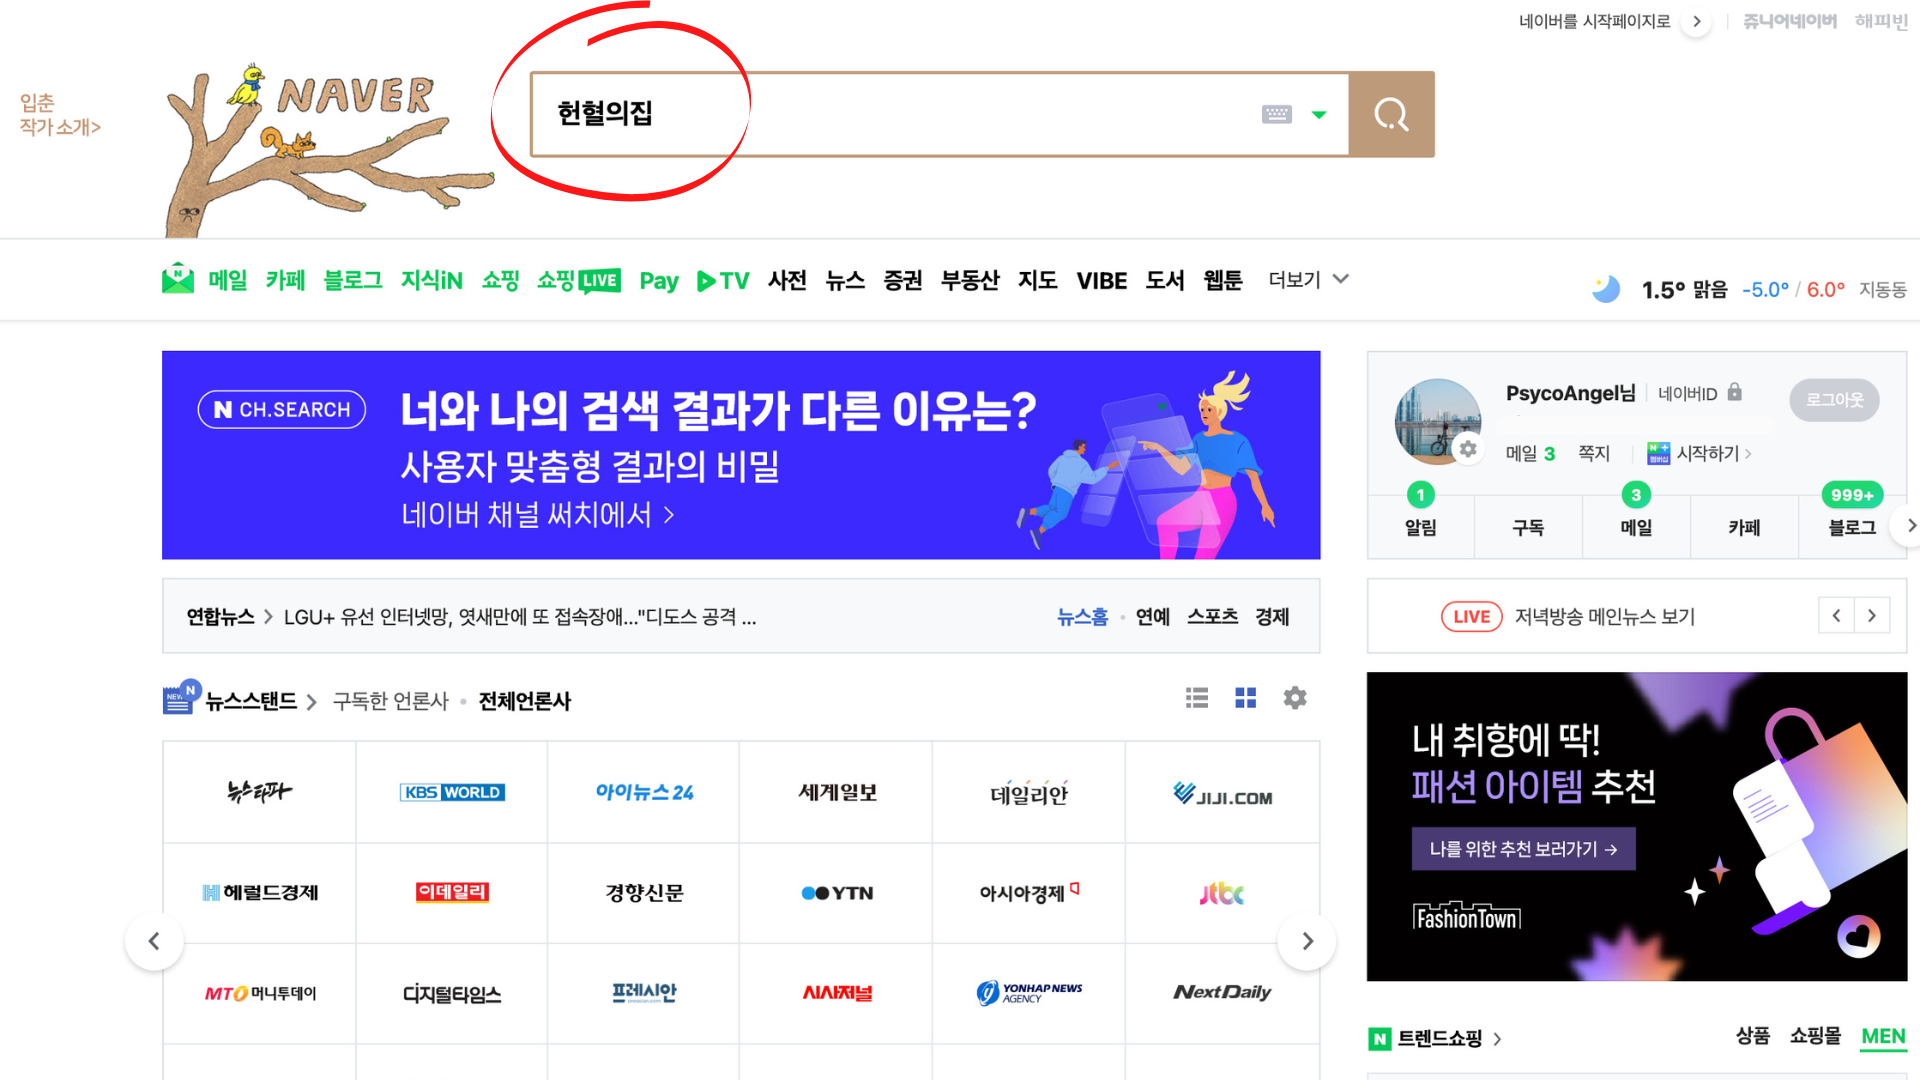
Task: Click the 로그아웃 button
Action: point(1834,399)
